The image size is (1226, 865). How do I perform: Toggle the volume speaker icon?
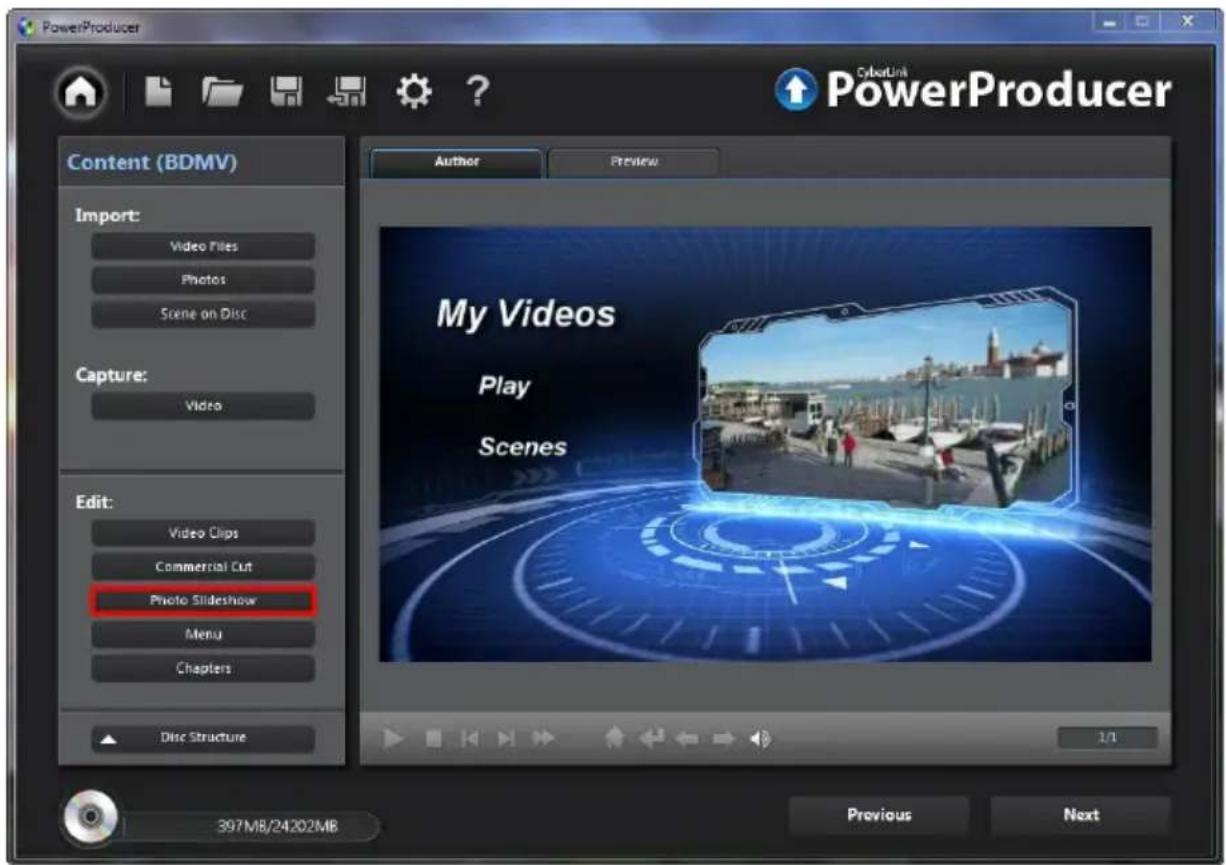click(762, 739)
